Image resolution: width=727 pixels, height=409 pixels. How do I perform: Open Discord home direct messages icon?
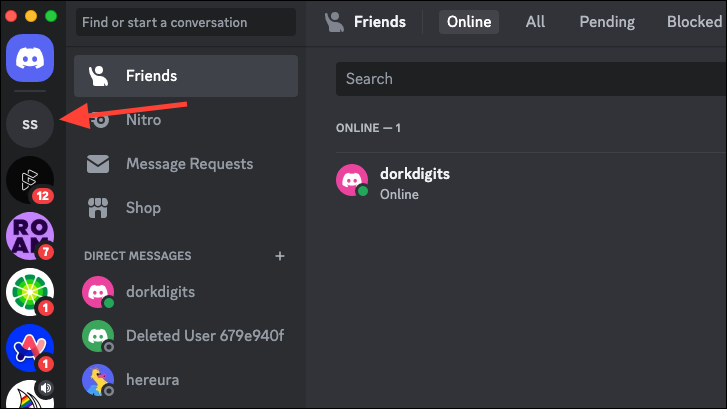[30, 58]
